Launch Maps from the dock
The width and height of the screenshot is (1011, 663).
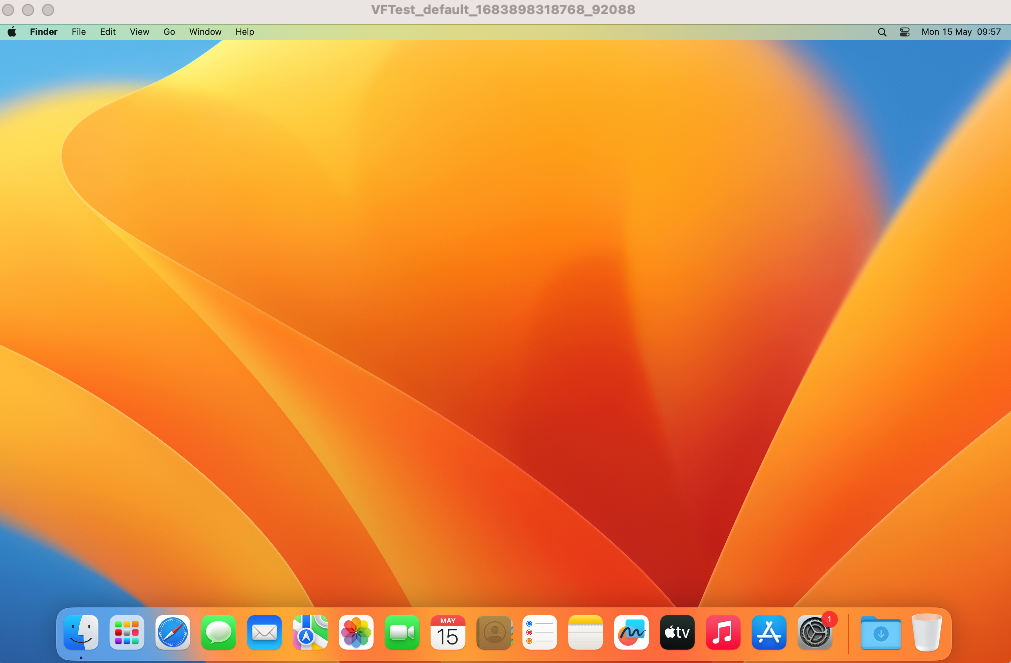(310, 632)
